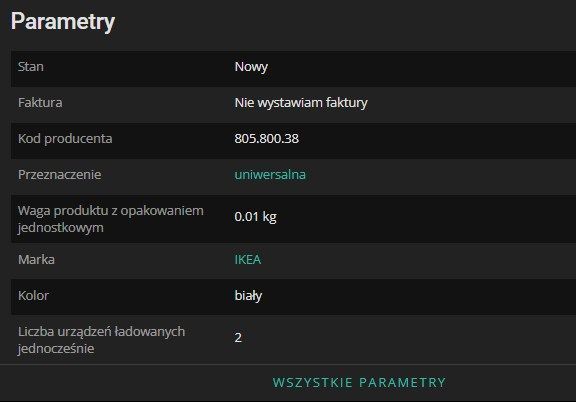Image resolution: width=576 pixels, height=402 pixels.
Task: Select the Stan parameter label
Action: (31, 67)
